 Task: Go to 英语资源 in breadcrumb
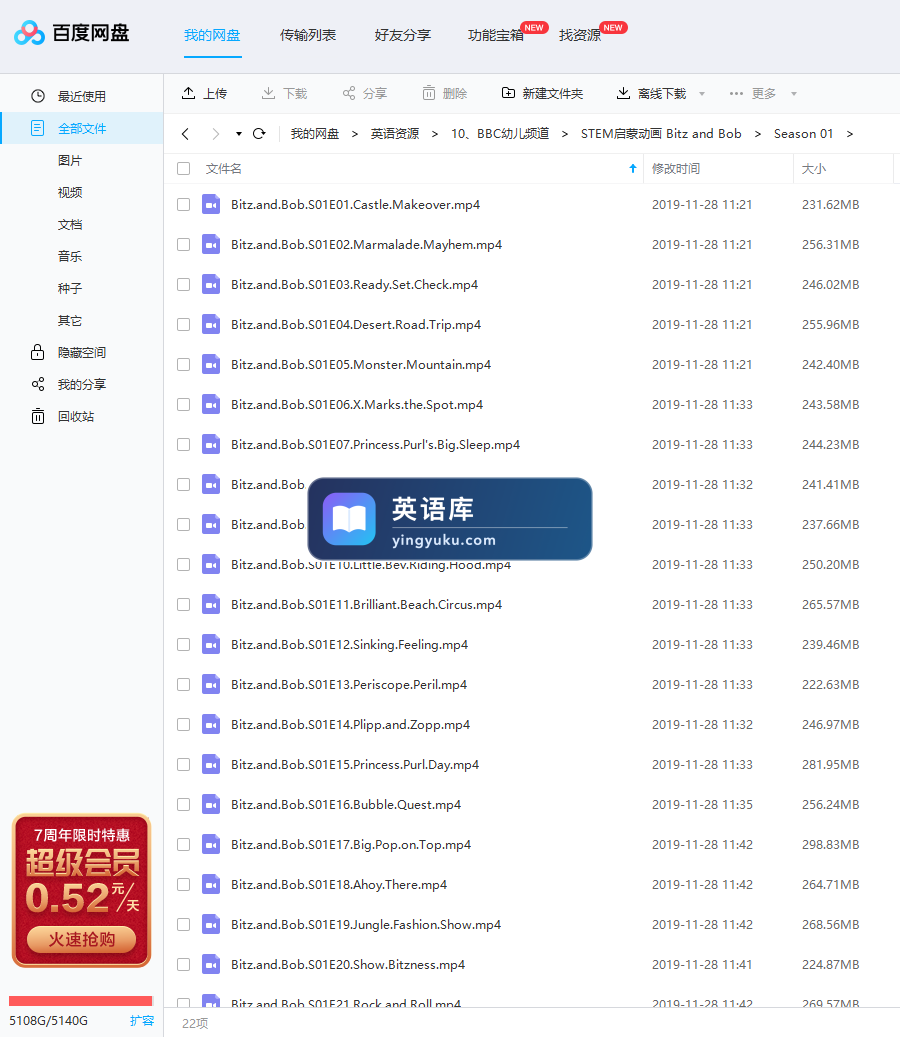[395, 134]
